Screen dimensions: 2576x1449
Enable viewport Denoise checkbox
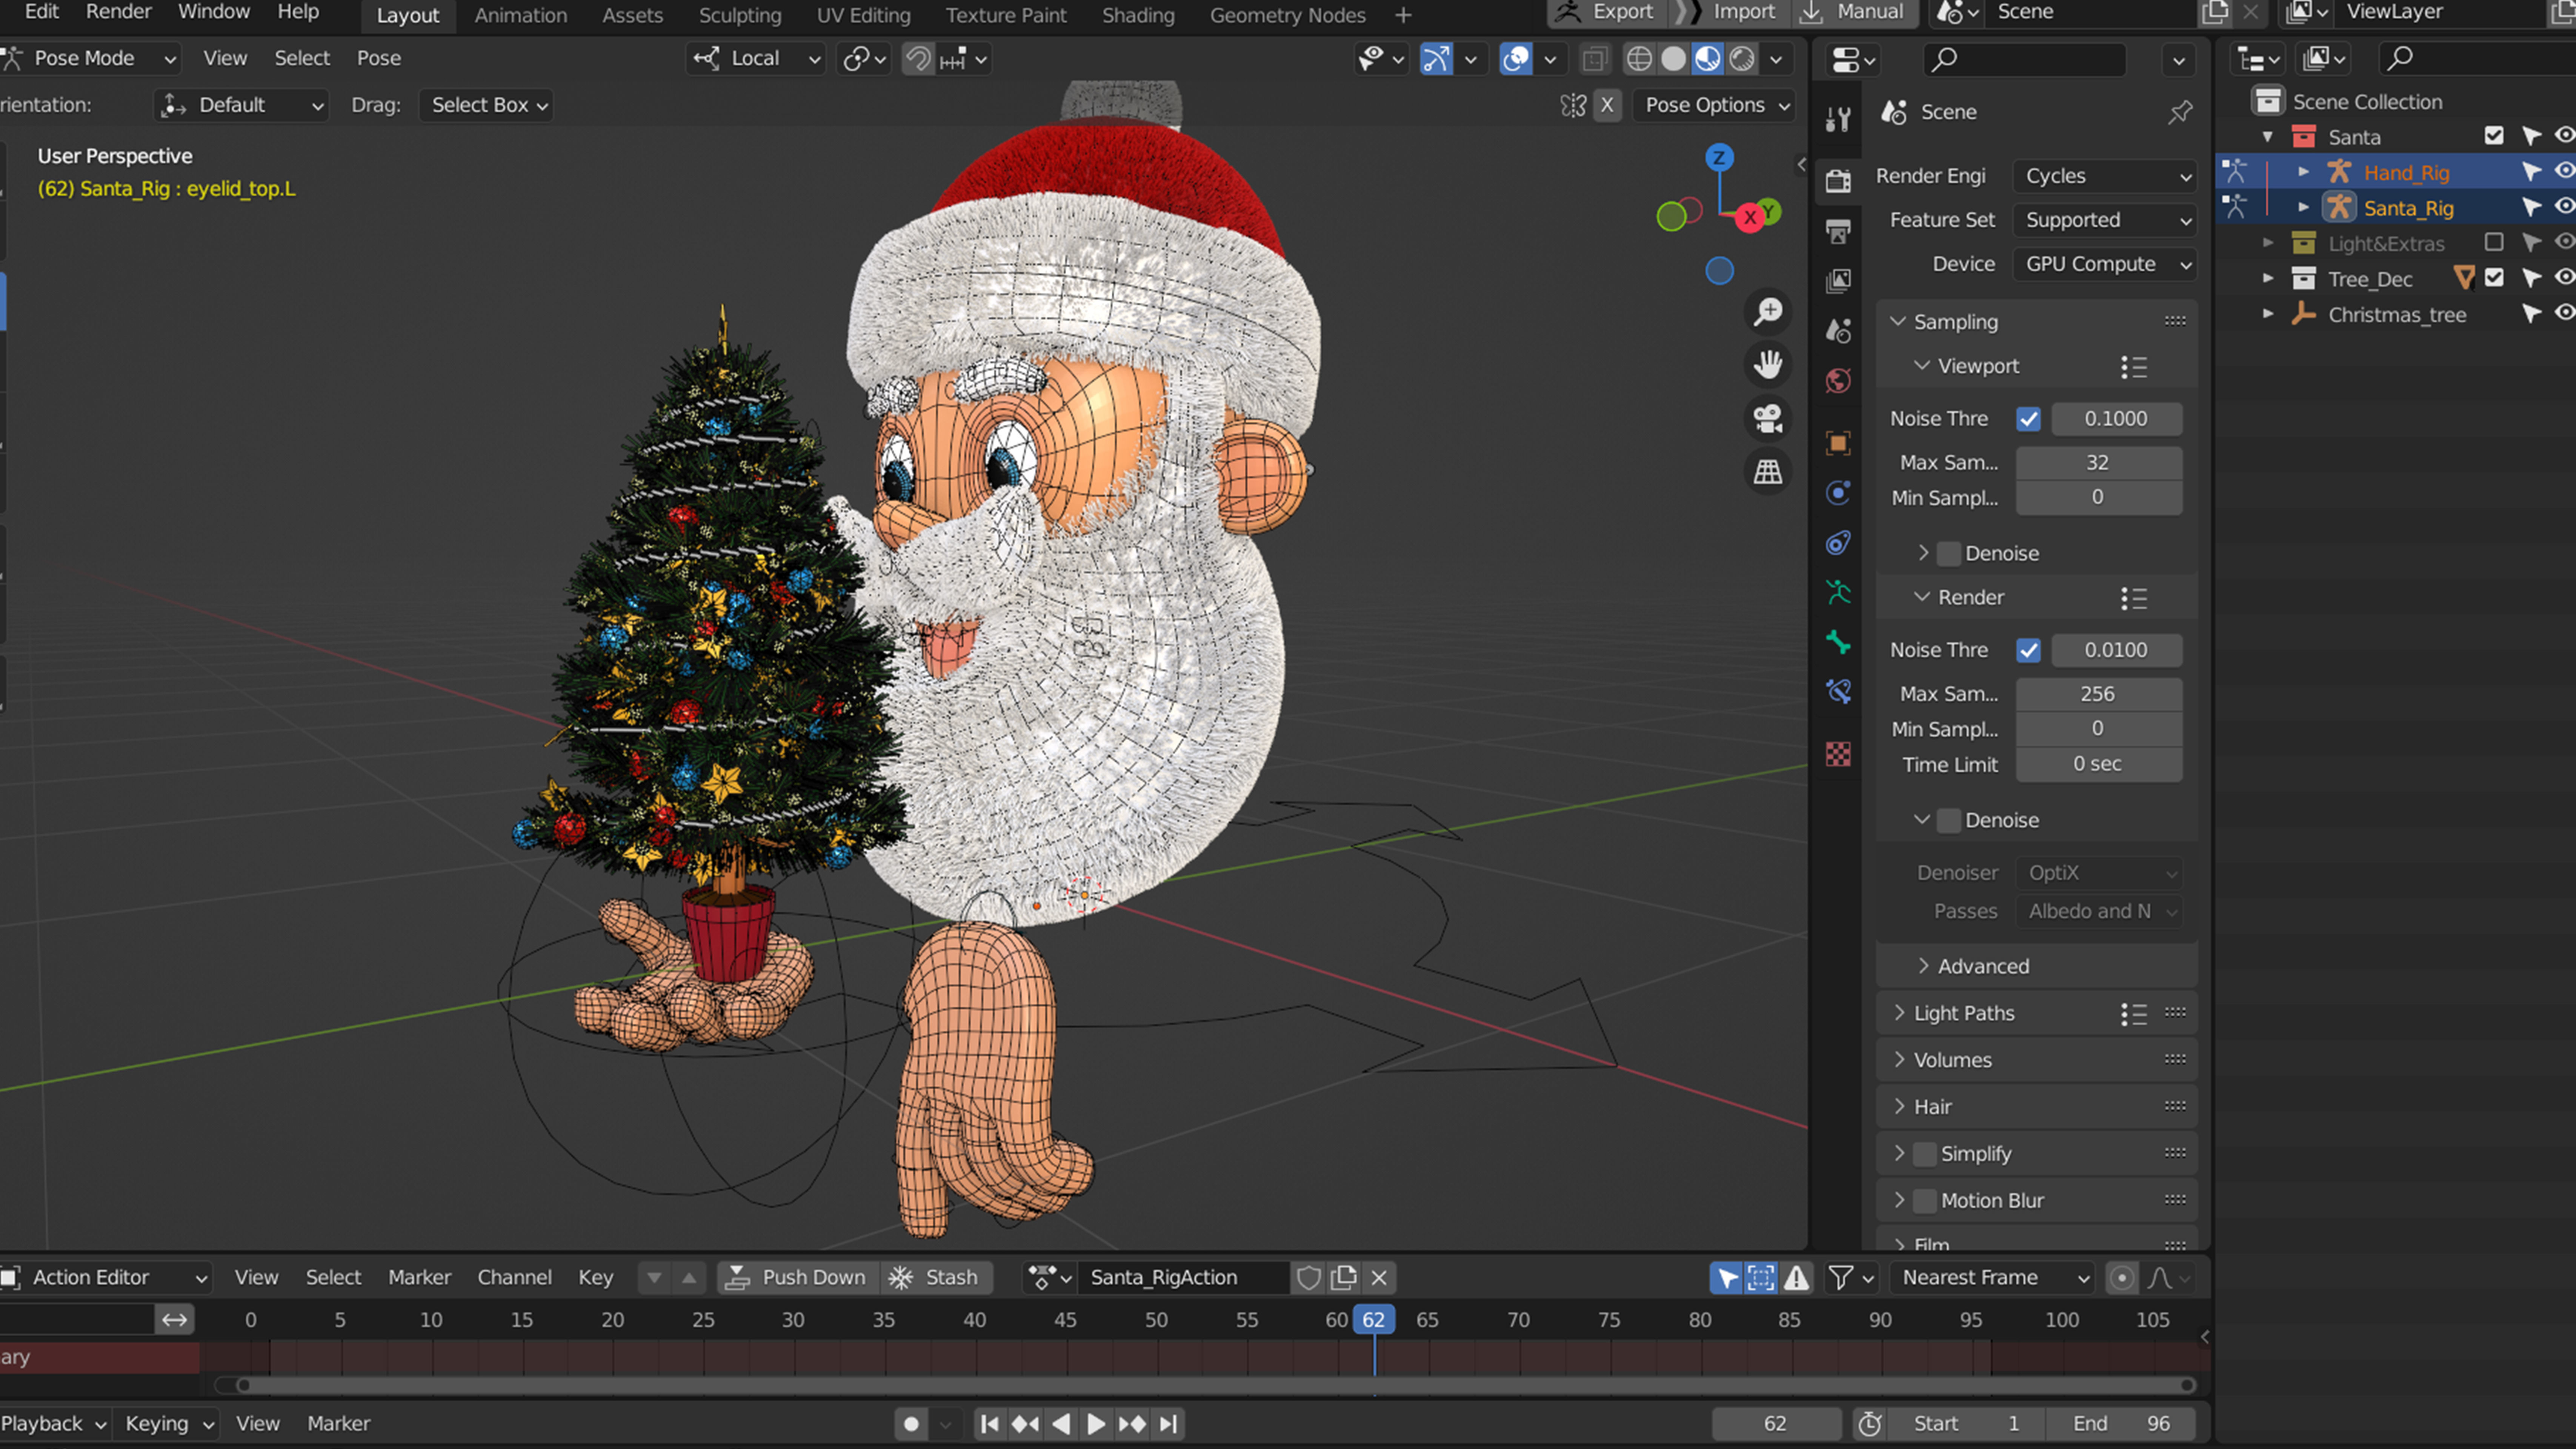click(1948, 553)
